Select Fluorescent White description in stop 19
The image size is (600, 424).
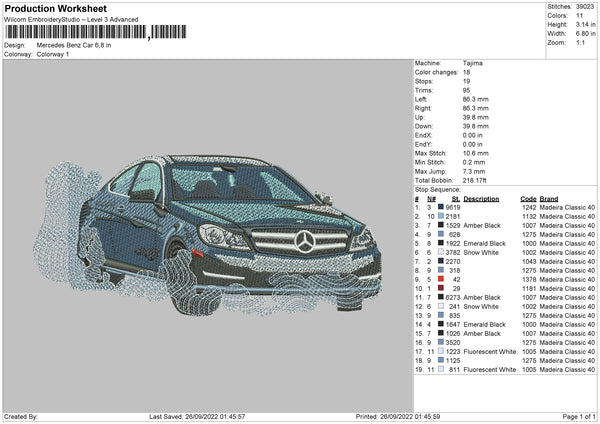pyautogui.click(x=490, y=370)
